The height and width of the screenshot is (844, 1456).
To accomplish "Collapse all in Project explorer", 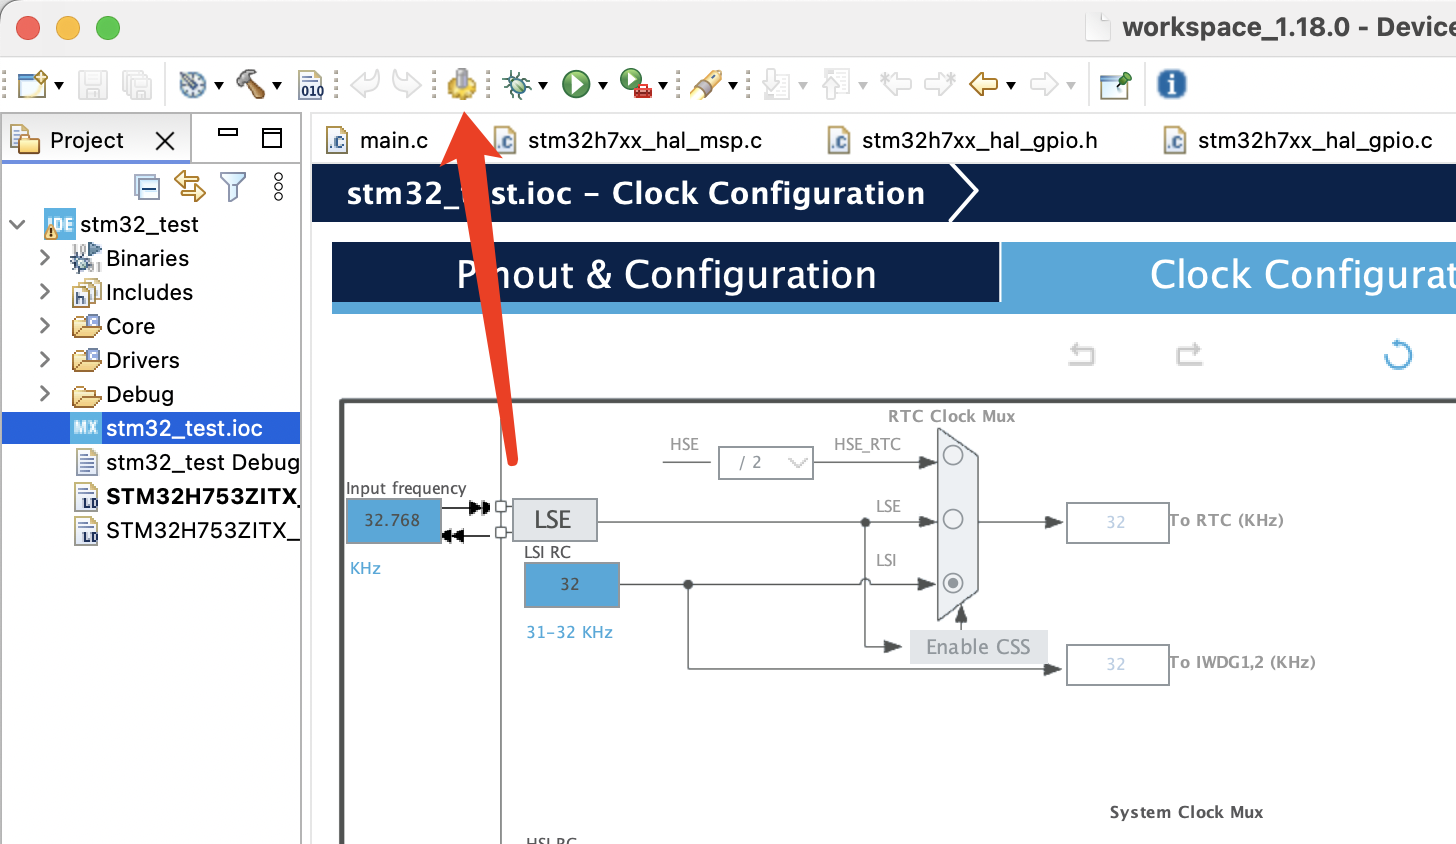I will [147, 187].
